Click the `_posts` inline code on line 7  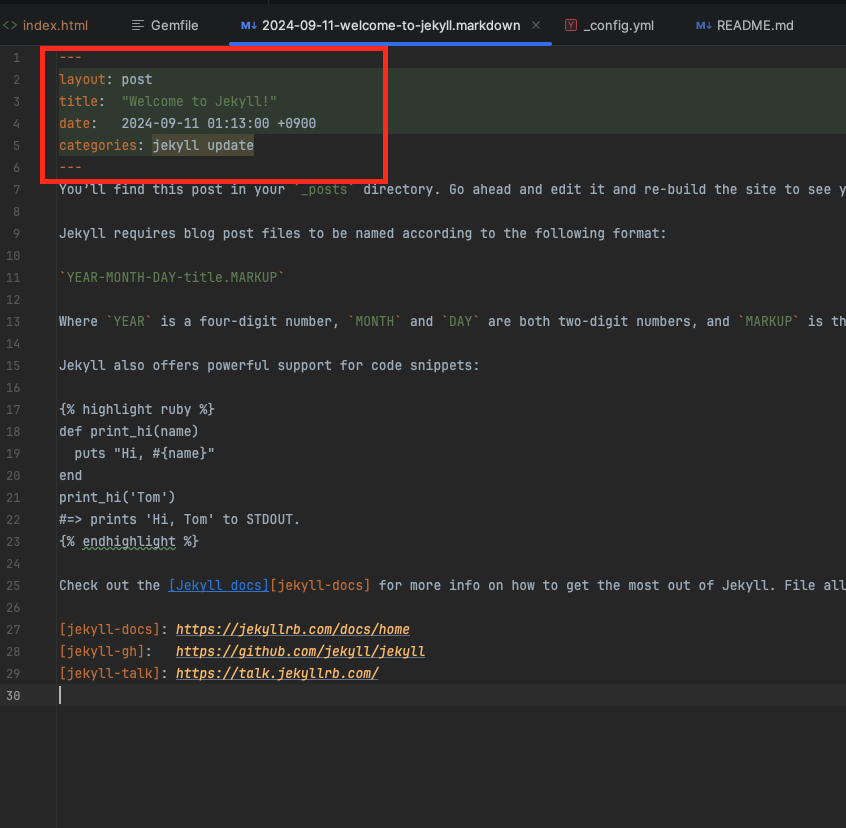pyautogui.click(x=324, y=189)
